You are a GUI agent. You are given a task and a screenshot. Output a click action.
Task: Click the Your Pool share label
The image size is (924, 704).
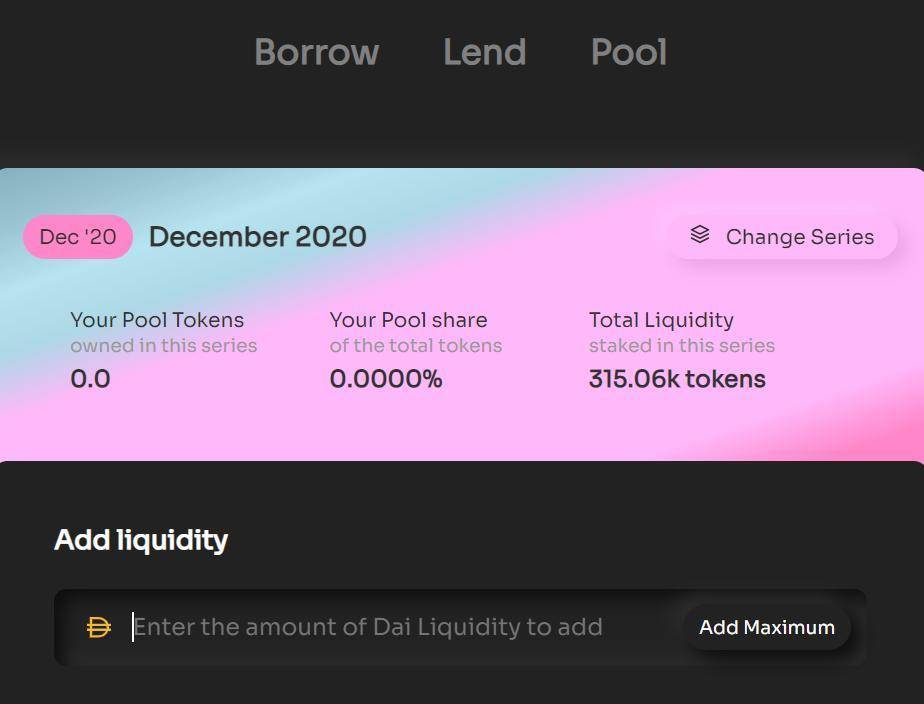coord(408,320)
